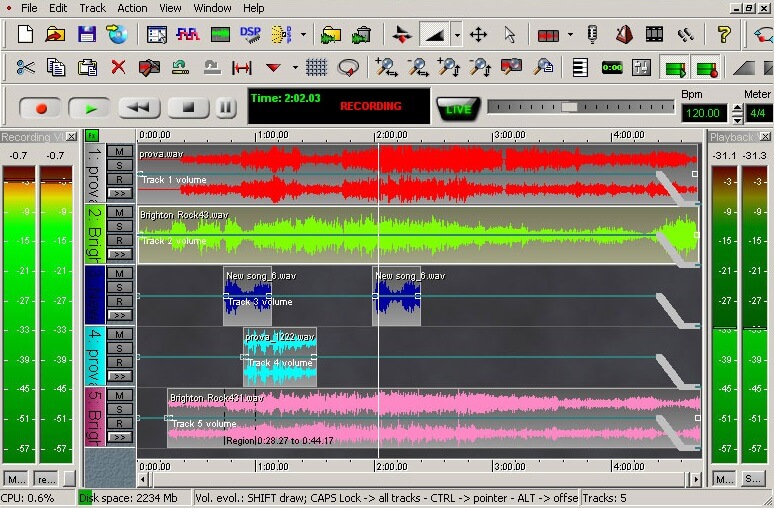Create a new project with the blank page icon
This screenshot has width=774, height=508.
point(25,35)
